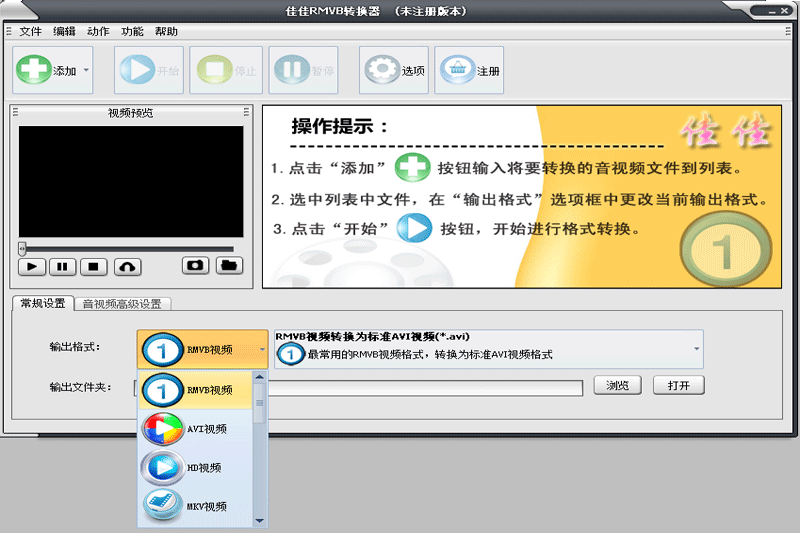Open the 文件 menu
This screenshot has width=800, height=533.
pyautogui.click(x=30, y=32)
